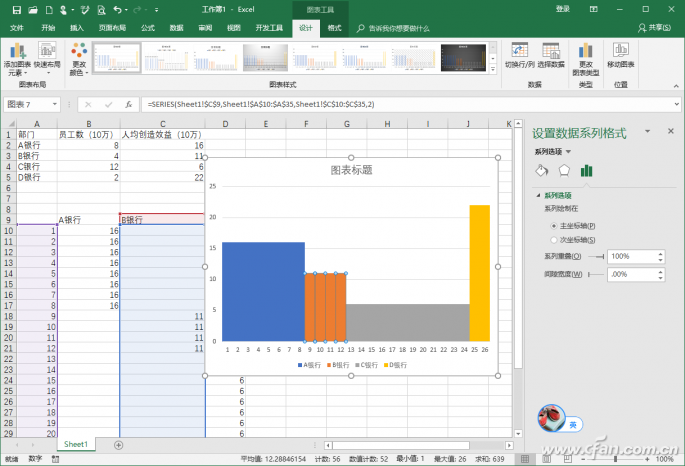
Task: Click the New document icon in quick access toolbar
Action: point(49,10)
